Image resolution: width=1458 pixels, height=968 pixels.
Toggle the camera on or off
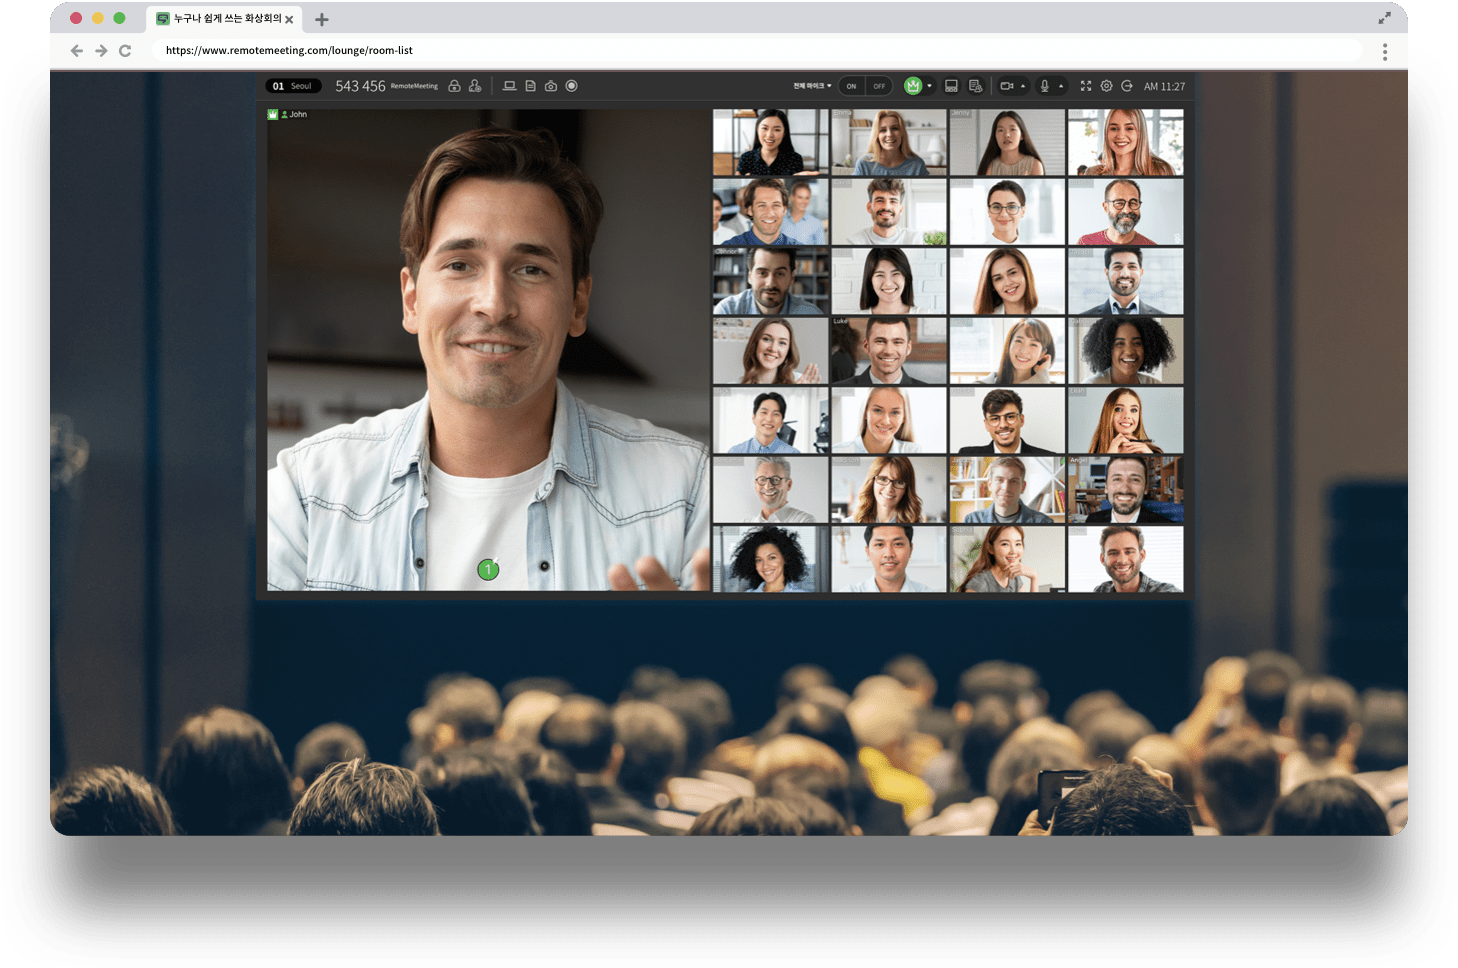click(1007, 86)
